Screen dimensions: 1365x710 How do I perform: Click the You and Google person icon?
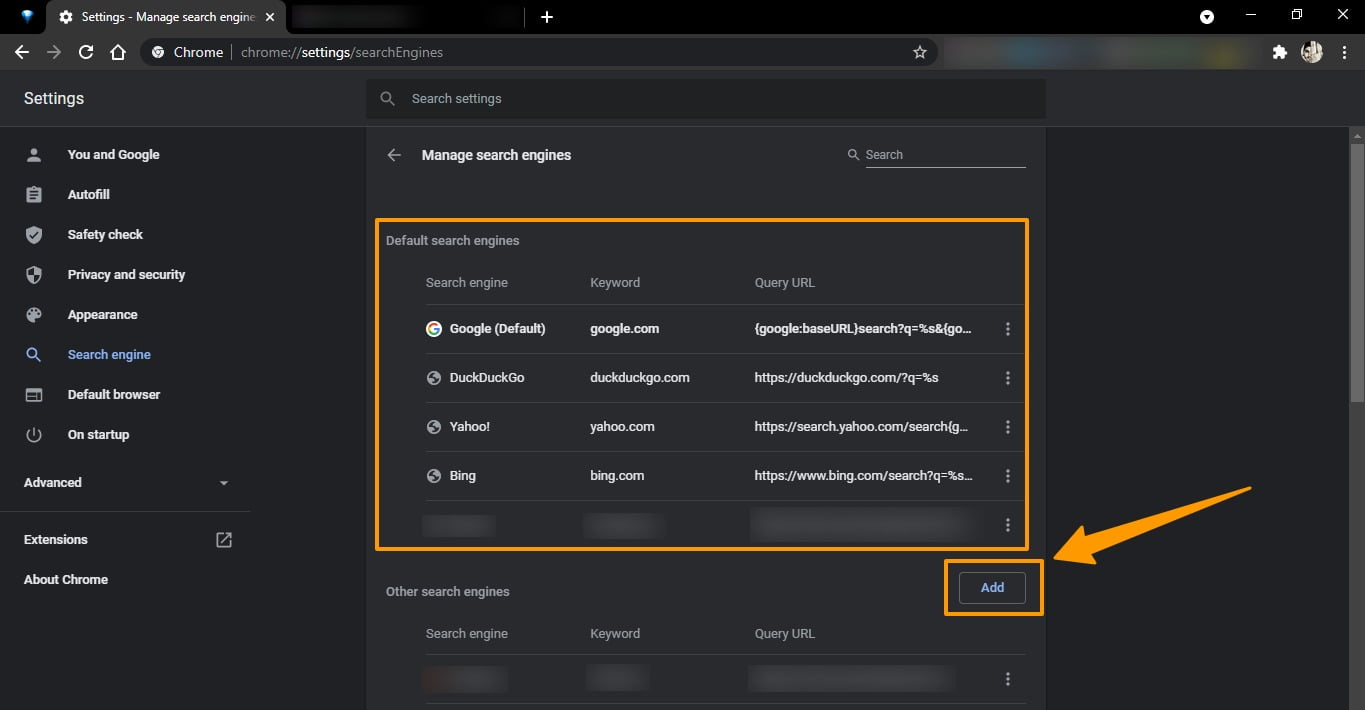tap(34, 155)
